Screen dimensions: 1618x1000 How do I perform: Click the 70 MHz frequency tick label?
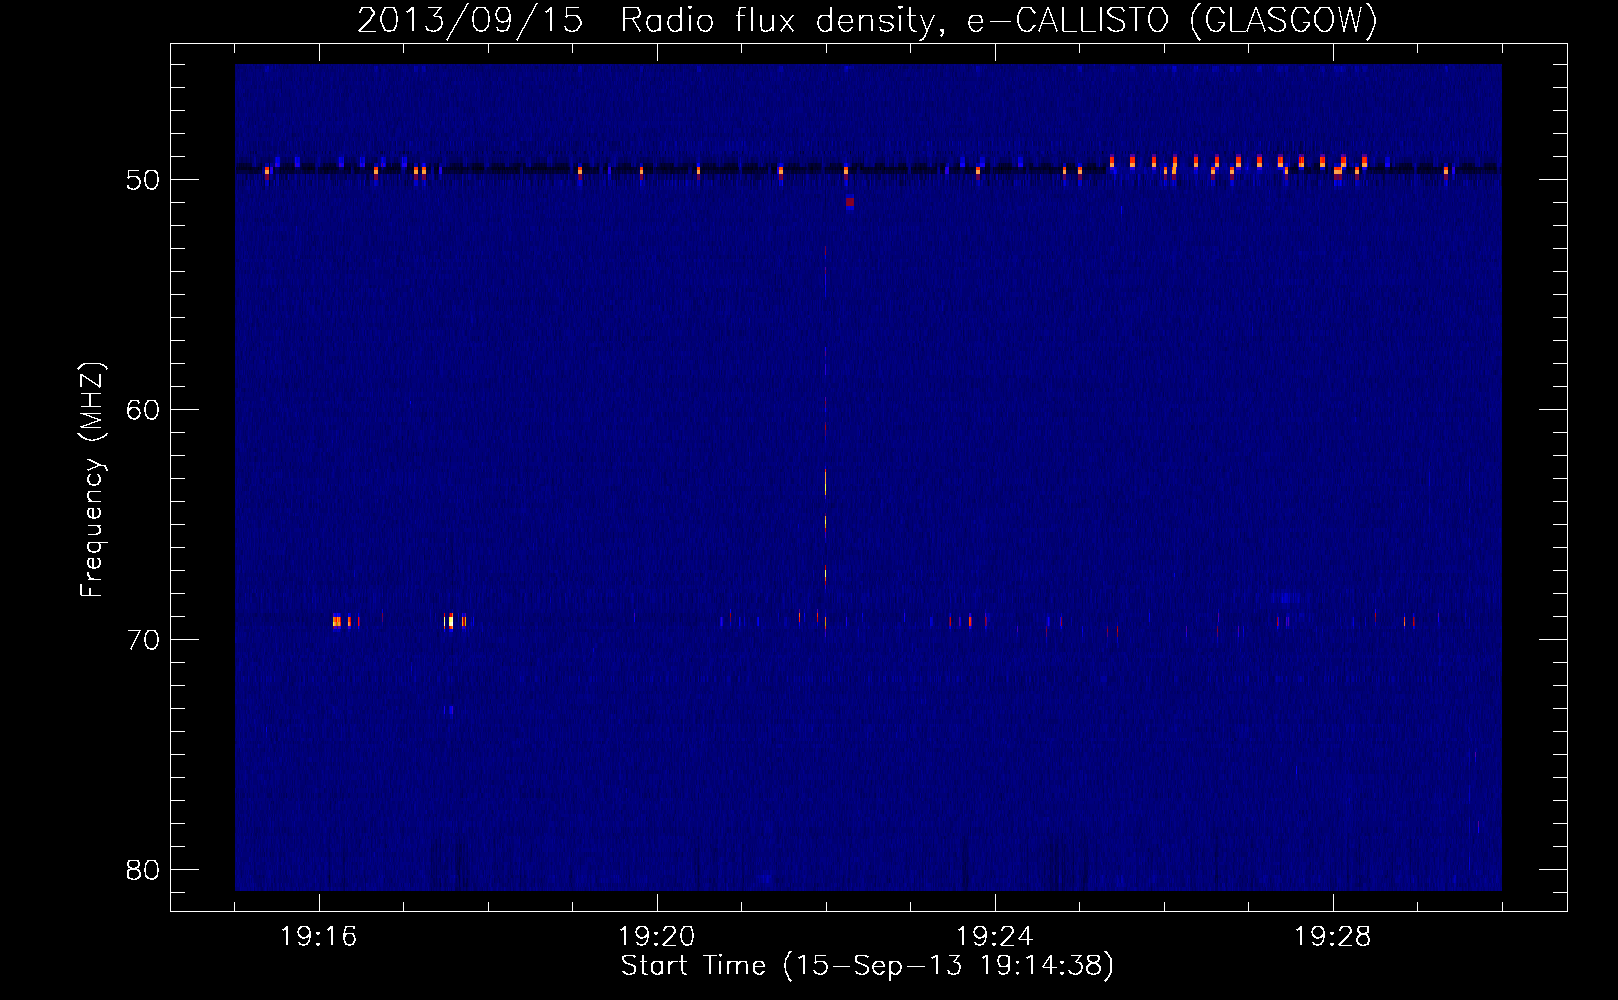pos(143,640)
